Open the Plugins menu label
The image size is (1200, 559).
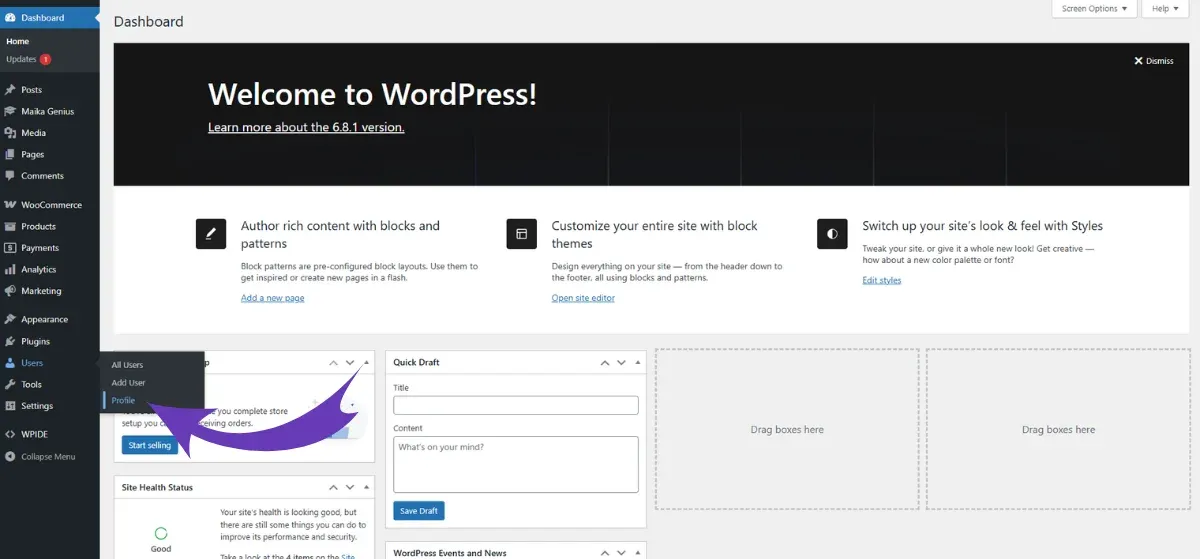(36, 342)
